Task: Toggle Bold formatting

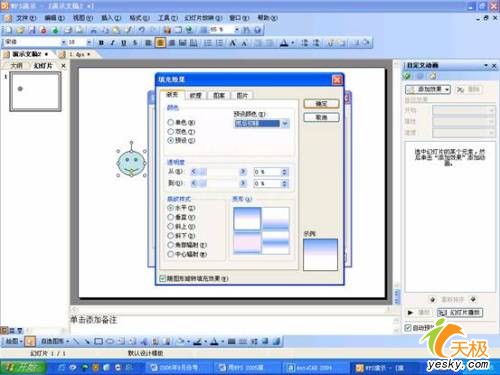Action: pyautogui.click(x=101, y=43)
